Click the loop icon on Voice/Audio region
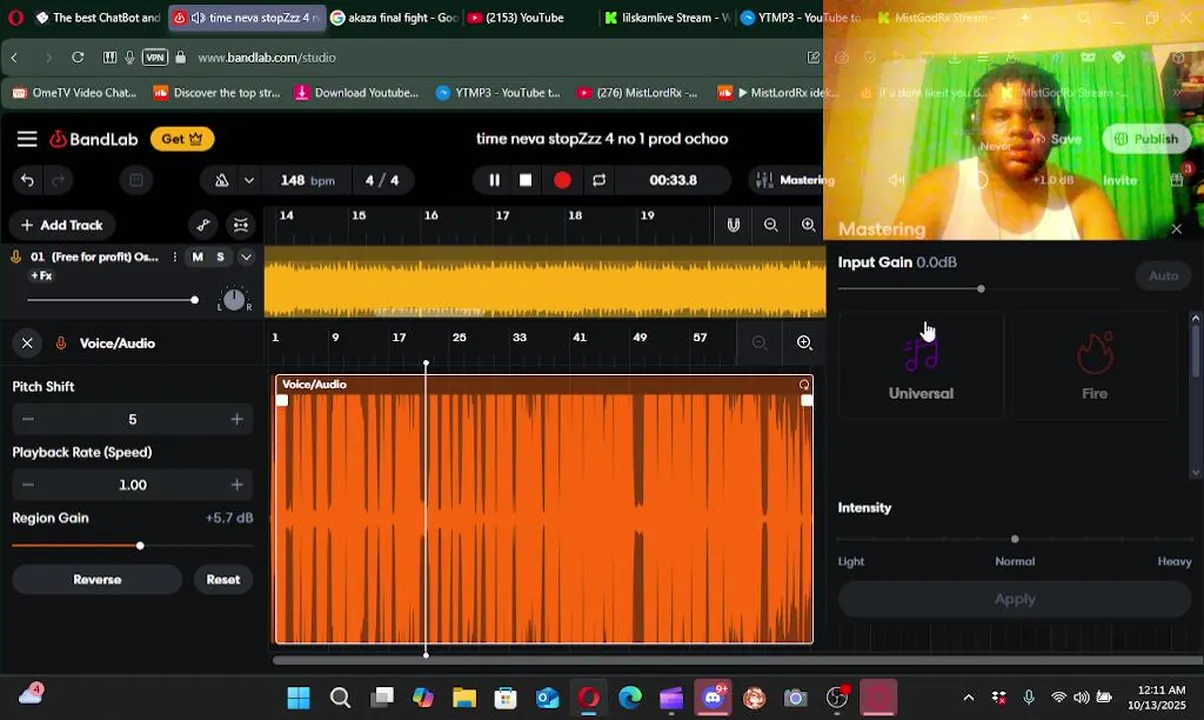 point(804,384)
